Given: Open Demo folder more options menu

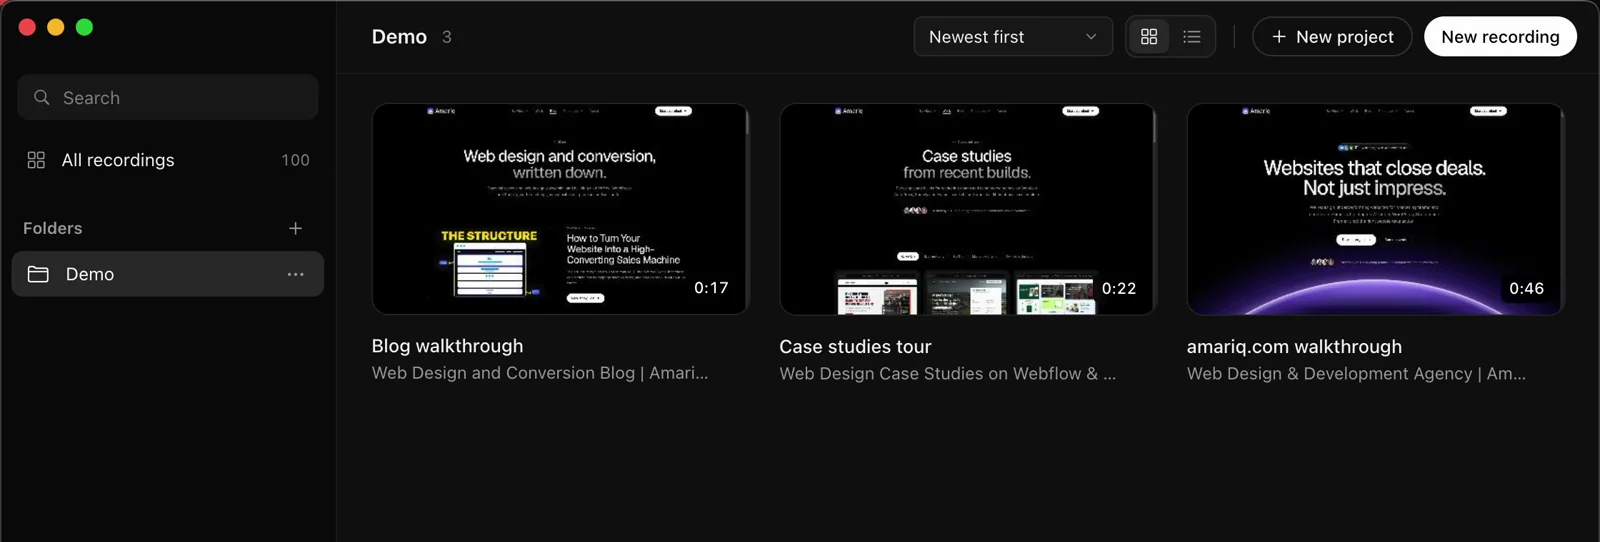Looking at the screenshot, I should [x=295, y=274].
